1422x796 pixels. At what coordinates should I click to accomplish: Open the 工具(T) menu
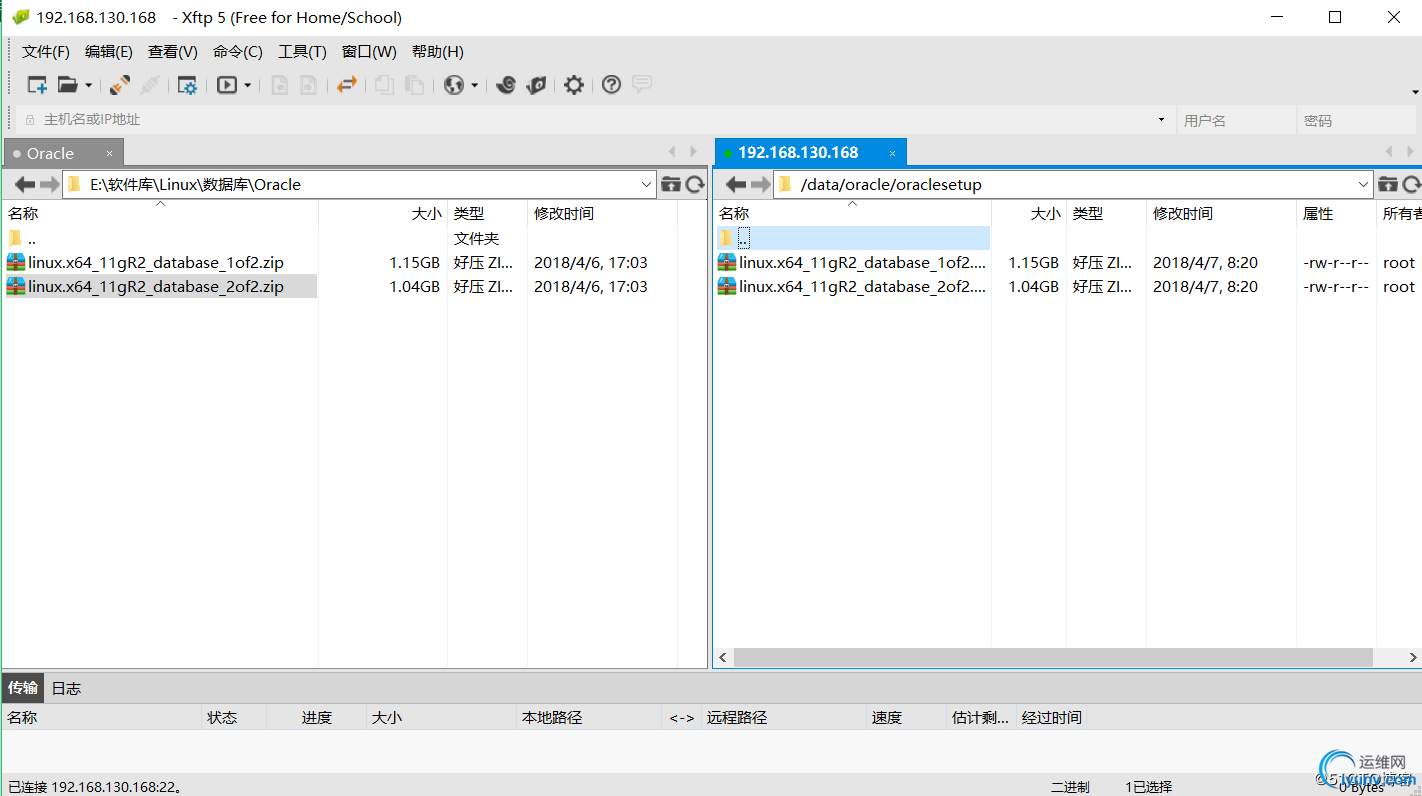click(x=302, y=52)
